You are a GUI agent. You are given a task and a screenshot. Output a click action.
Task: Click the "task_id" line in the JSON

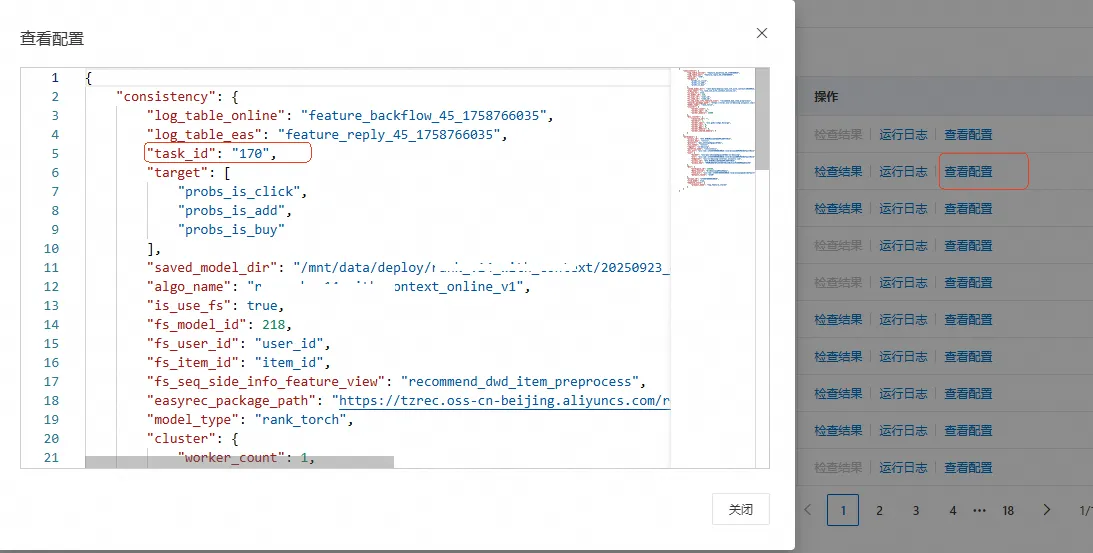pyautogui.click(x=212, y=153)
